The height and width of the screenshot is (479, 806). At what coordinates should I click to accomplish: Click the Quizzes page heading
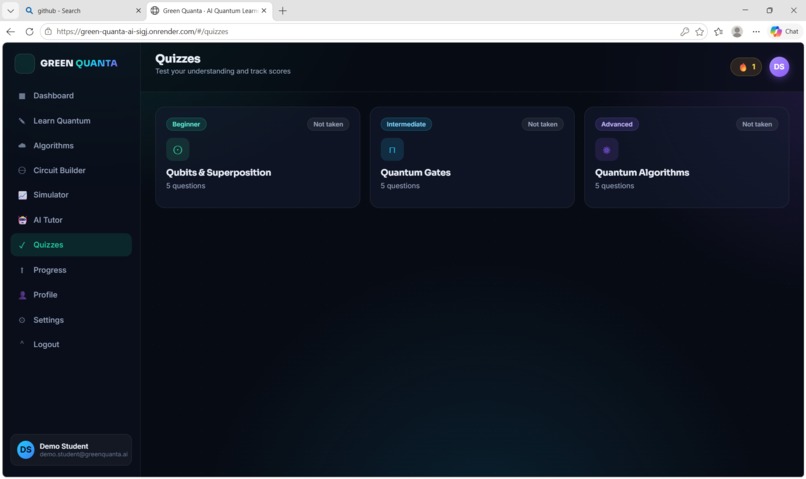(x=178, y=59)
